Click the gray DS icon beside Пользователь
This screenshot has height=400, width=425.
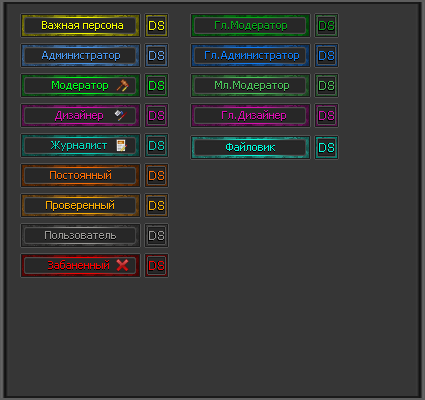[156, 235]
